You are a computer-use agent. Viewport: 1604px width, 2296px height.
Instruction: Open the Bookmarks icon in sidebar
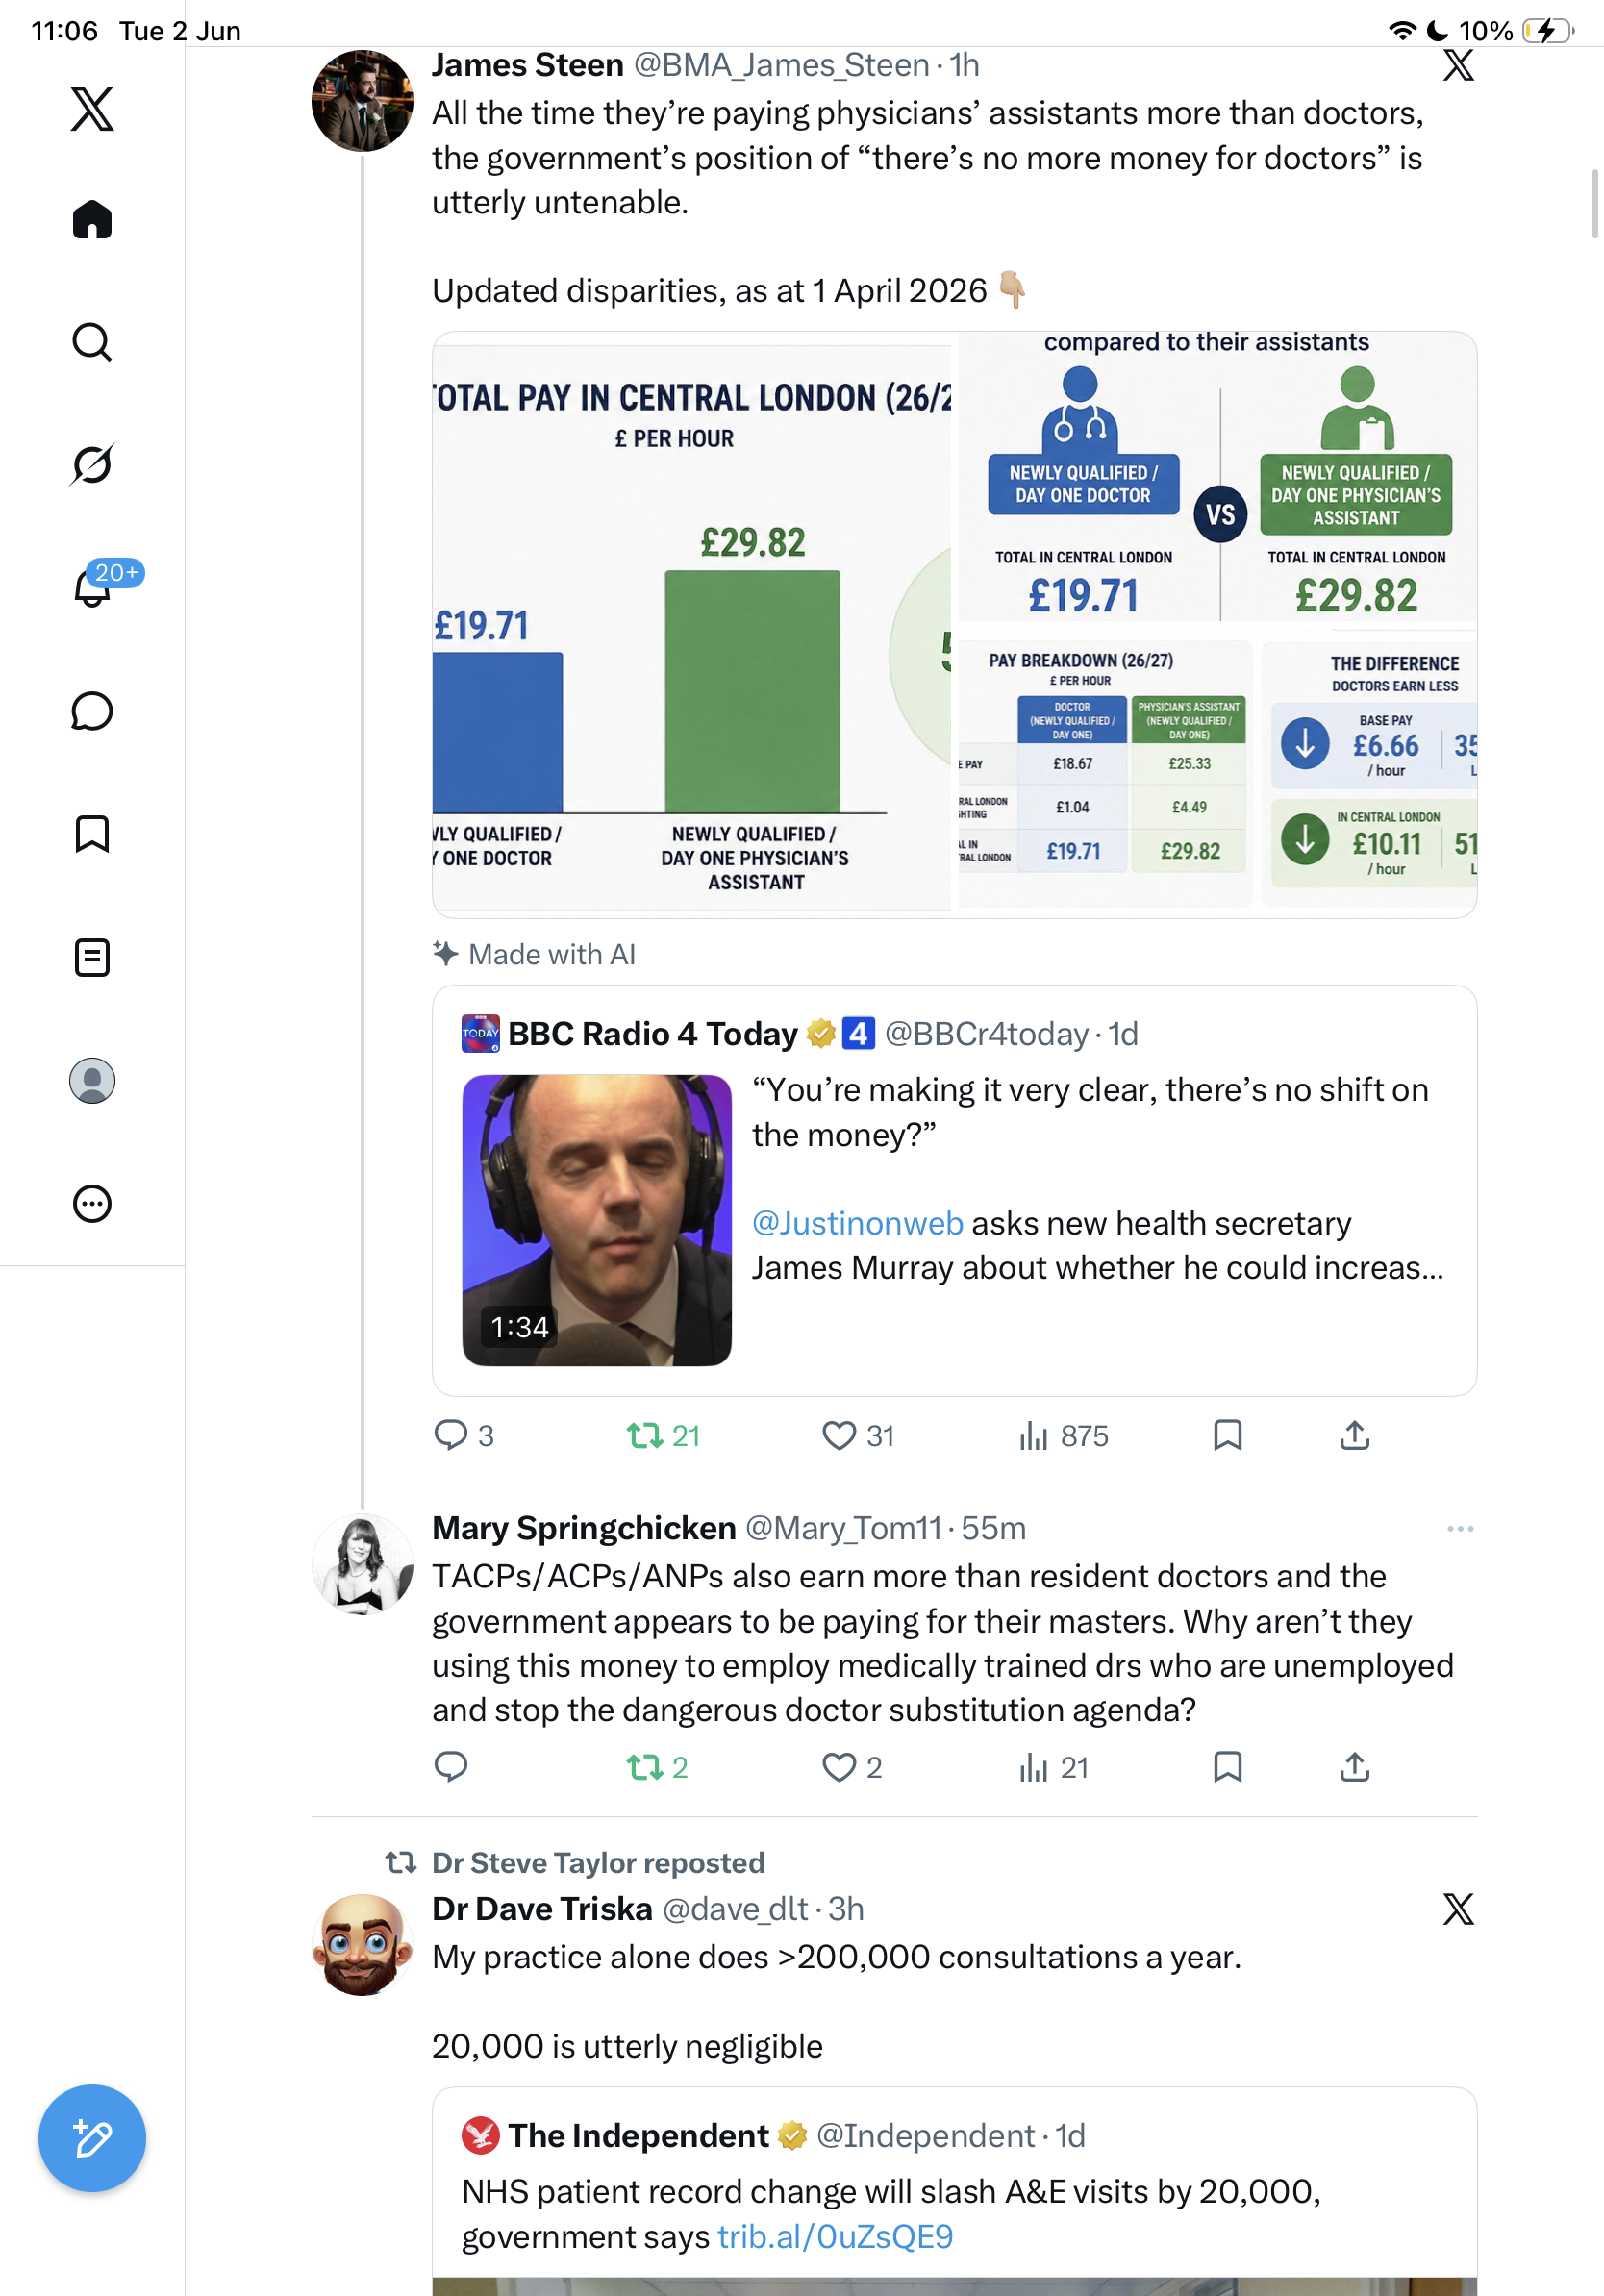click(x=92, y=834)
